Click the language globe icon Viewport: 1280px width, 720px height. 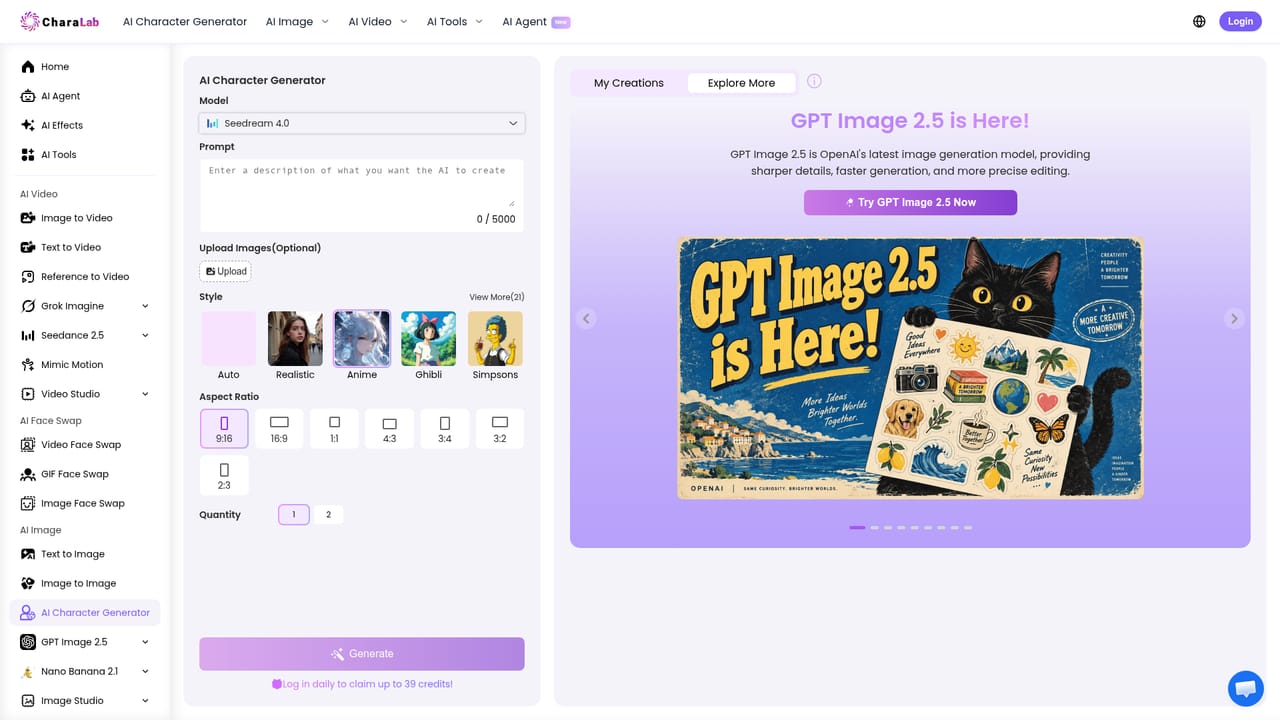click(x=1199, y=21)
